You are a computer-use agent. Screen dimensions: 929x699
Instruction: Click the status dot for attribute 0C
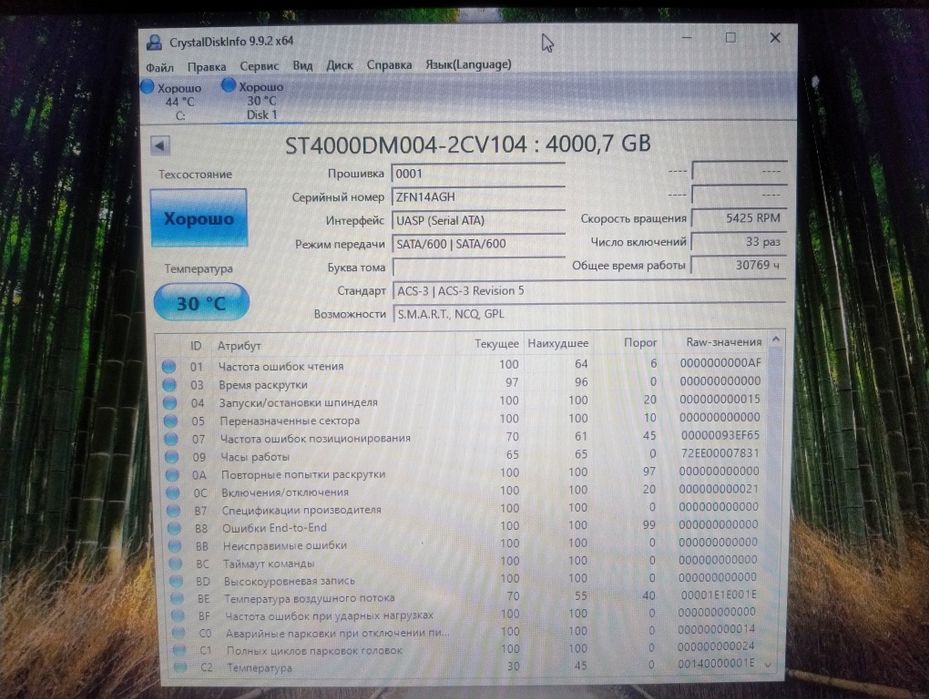[173, 493]
